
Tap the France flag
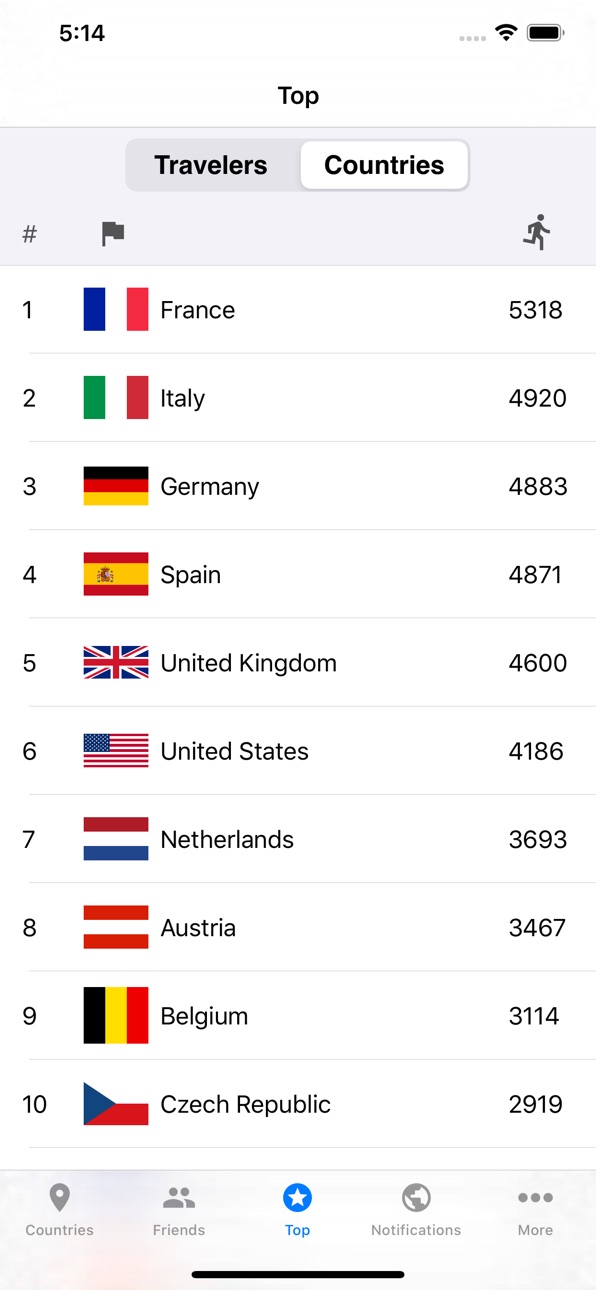(x=116, y=309)
